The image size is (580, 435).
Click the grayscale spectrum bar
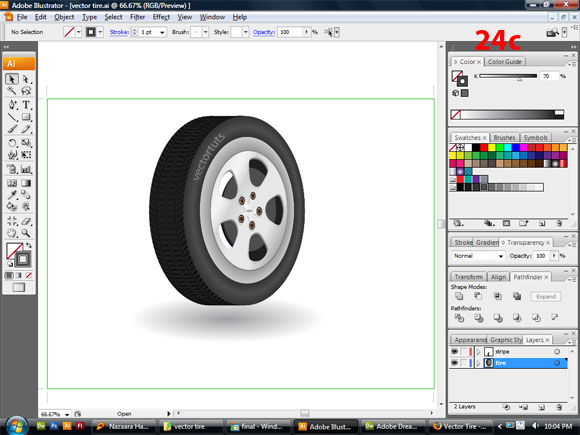point(507,114)
